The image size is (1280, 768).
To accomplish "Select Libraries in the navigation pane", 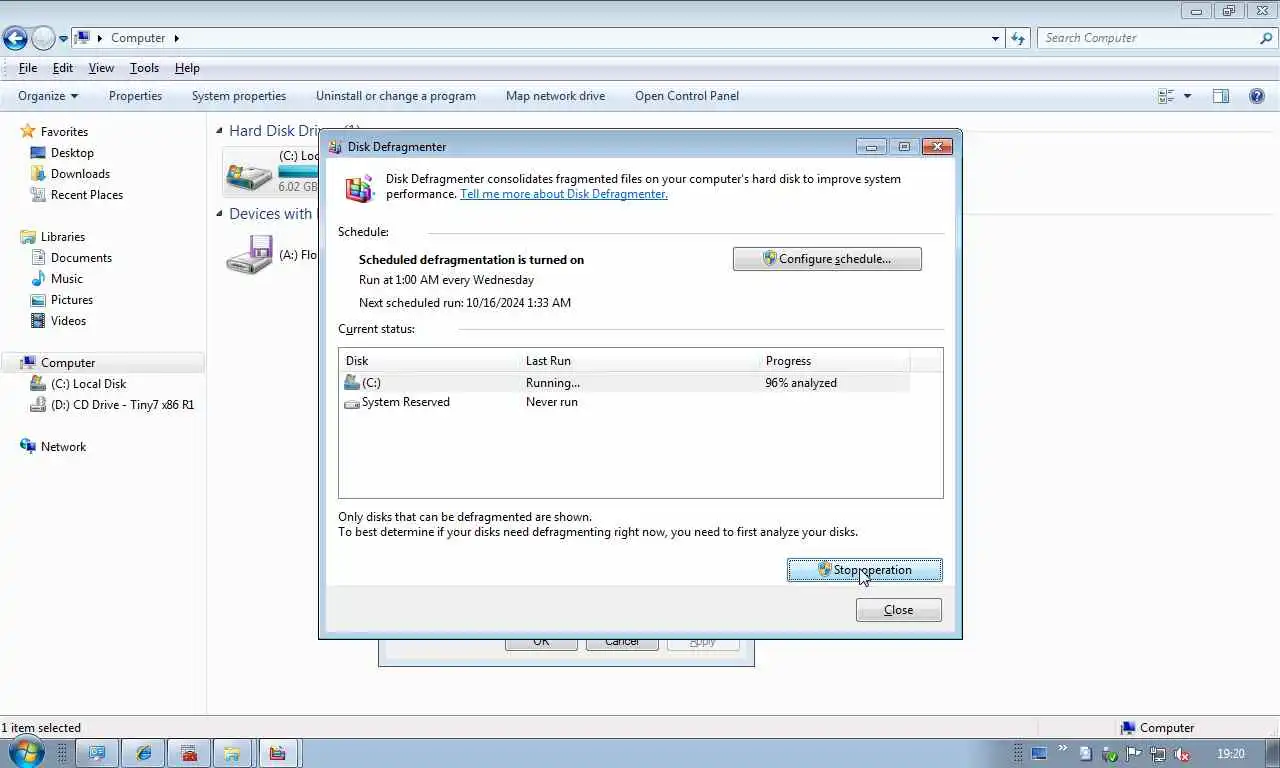I will point(63,237).
